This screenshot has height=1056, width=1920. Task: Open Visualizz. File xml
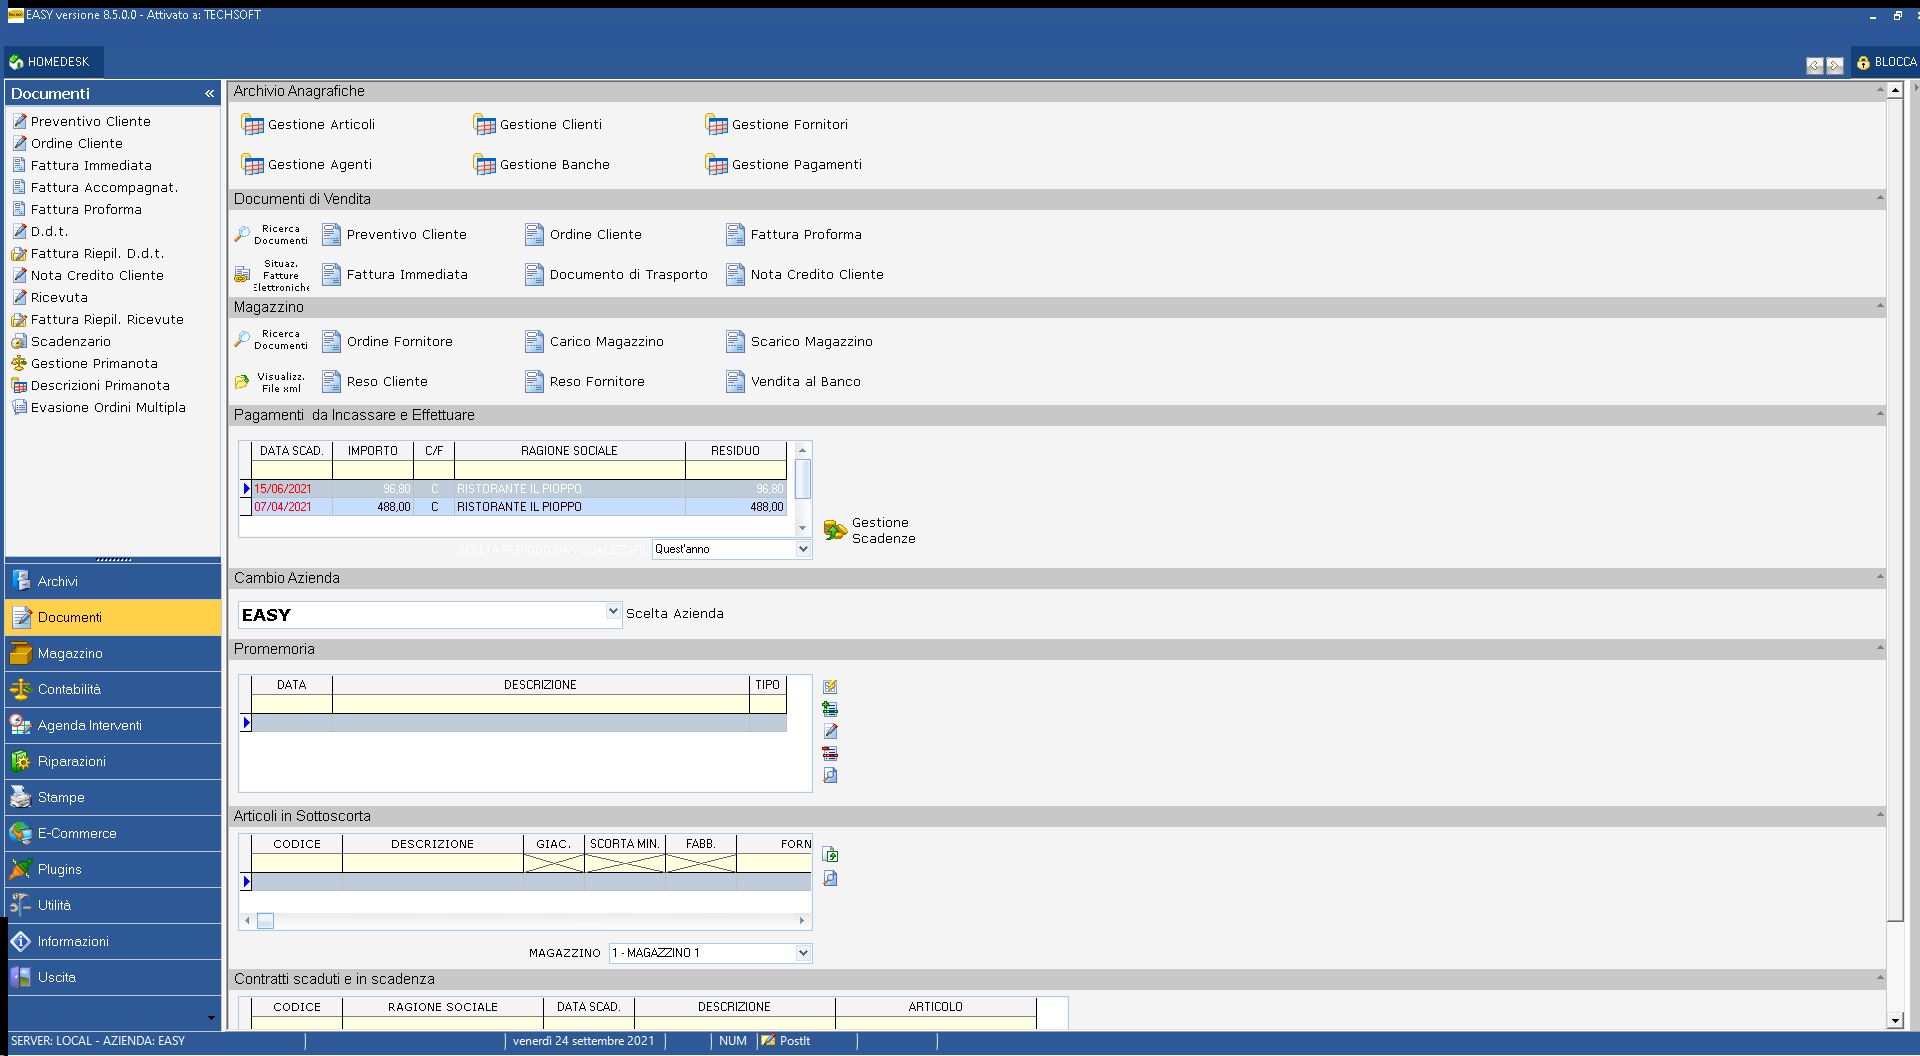click(271, 382)
